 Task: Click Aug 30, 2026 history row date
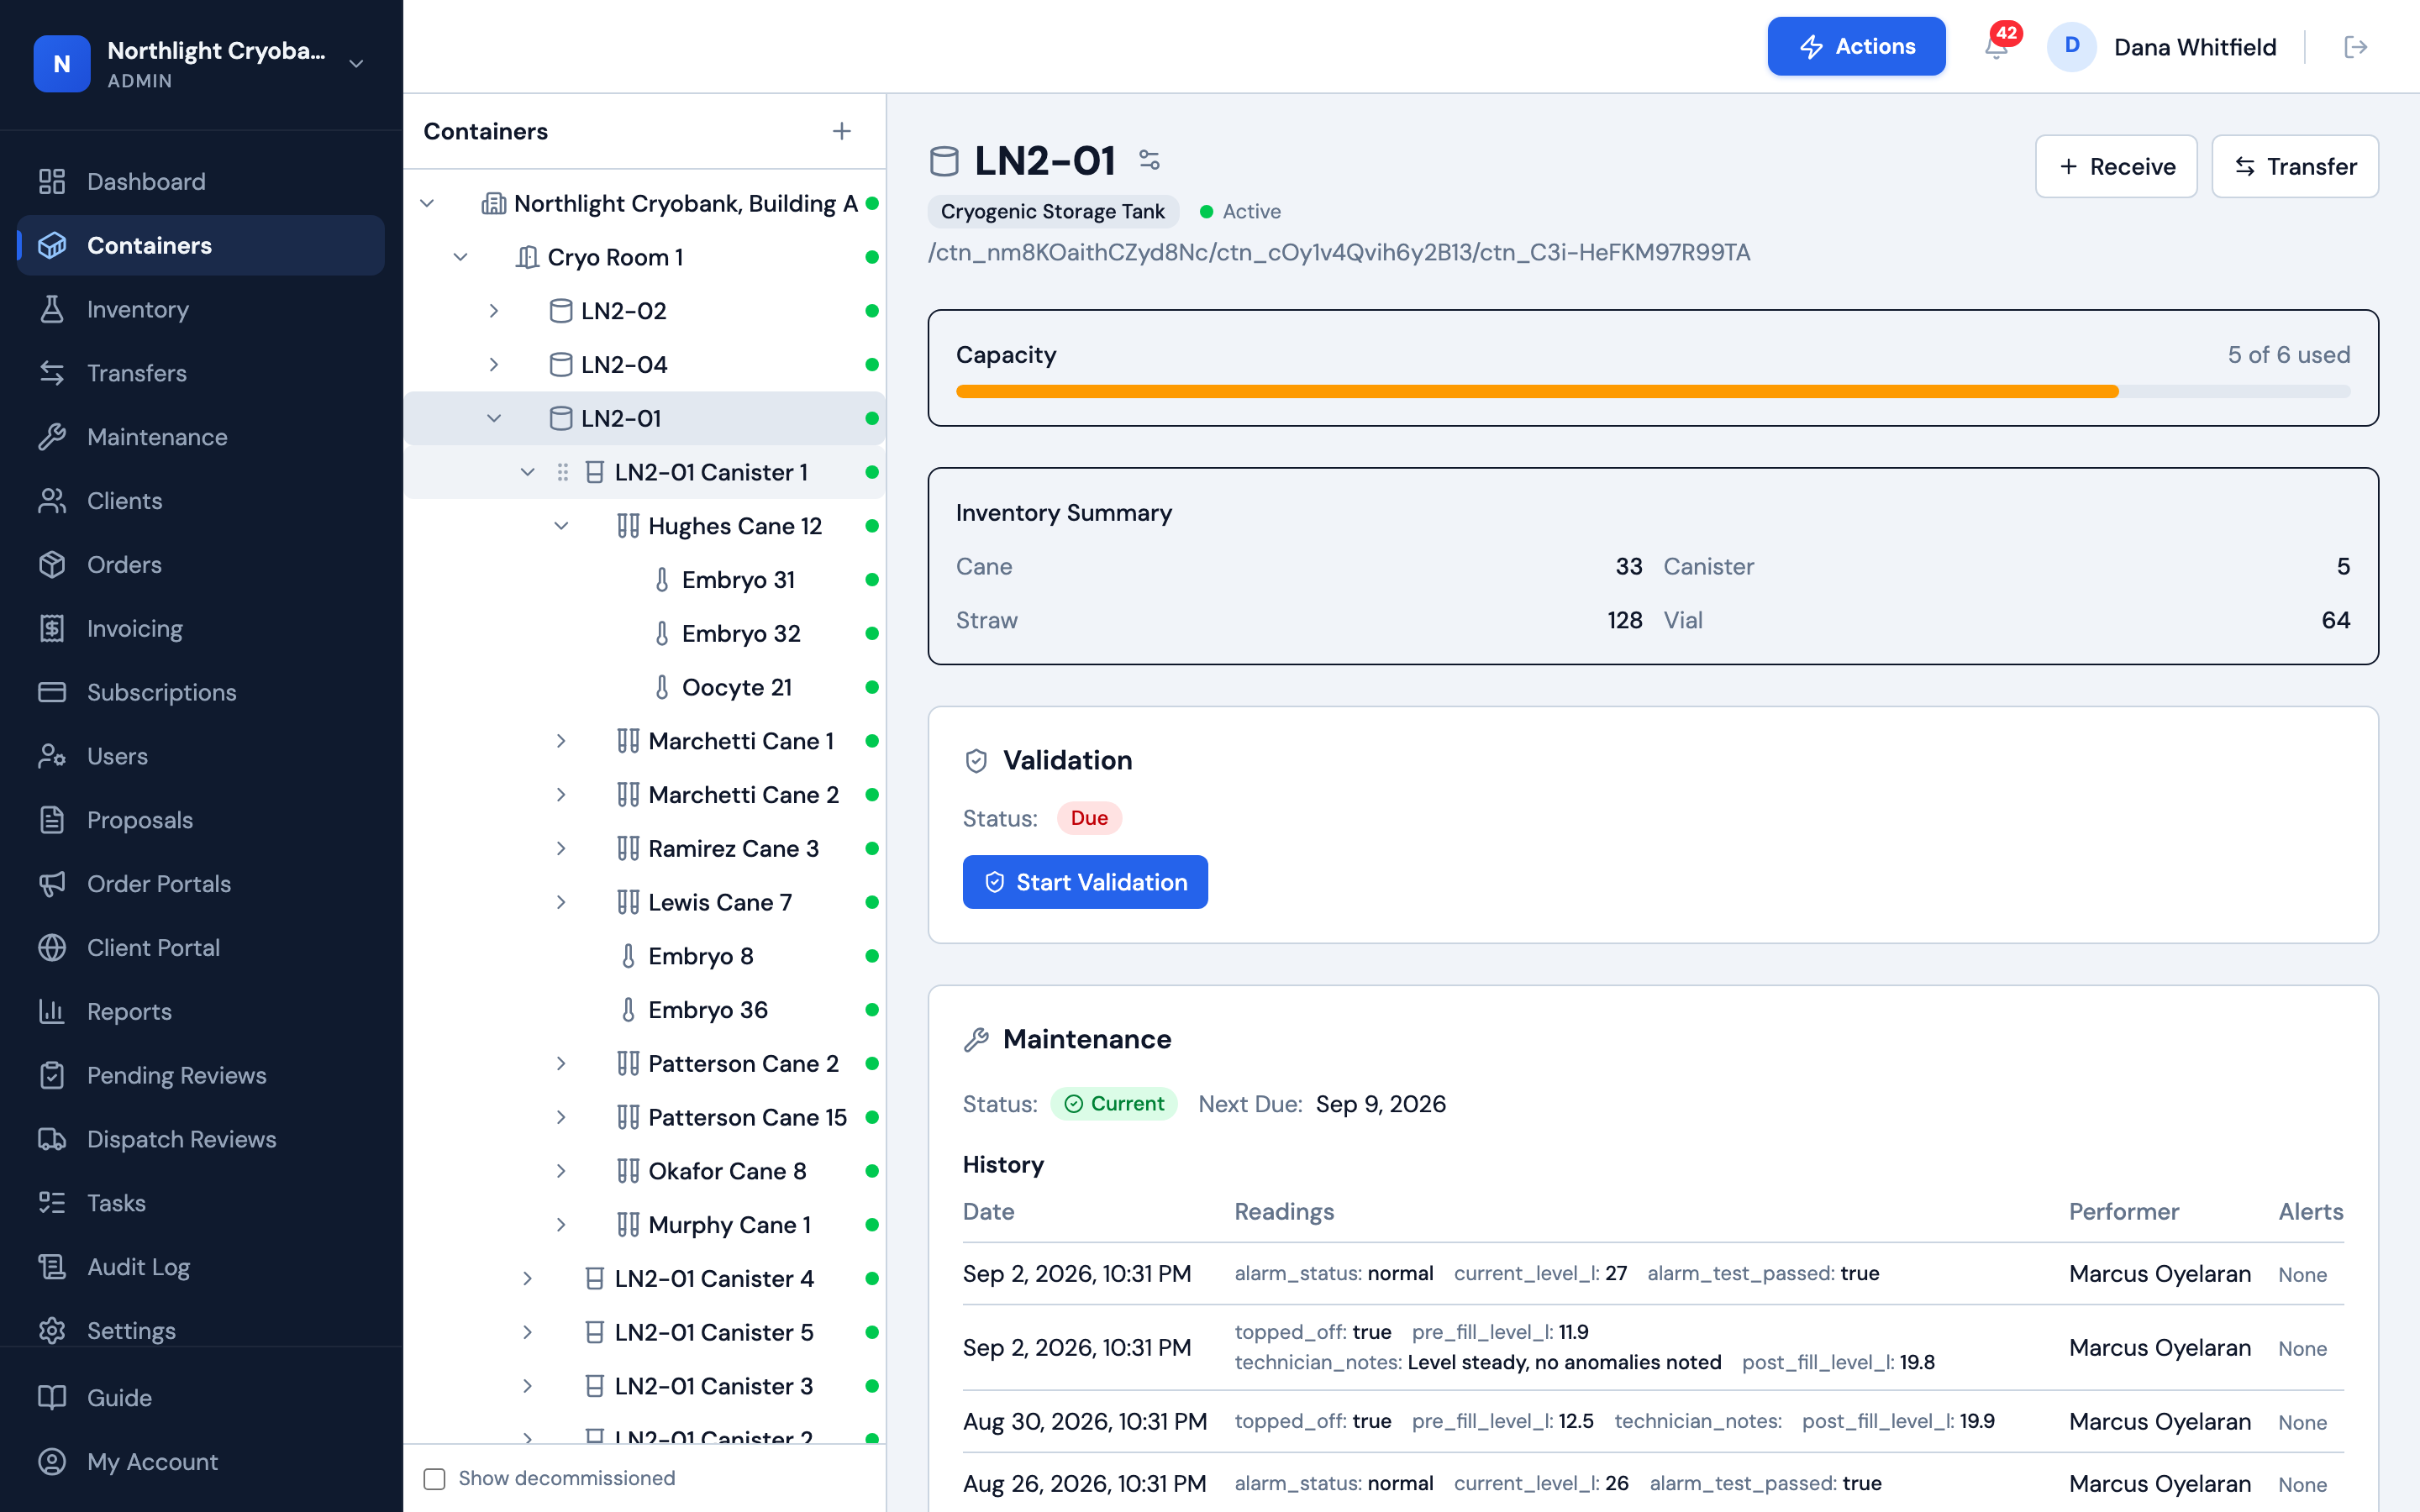[1085, 1421]
